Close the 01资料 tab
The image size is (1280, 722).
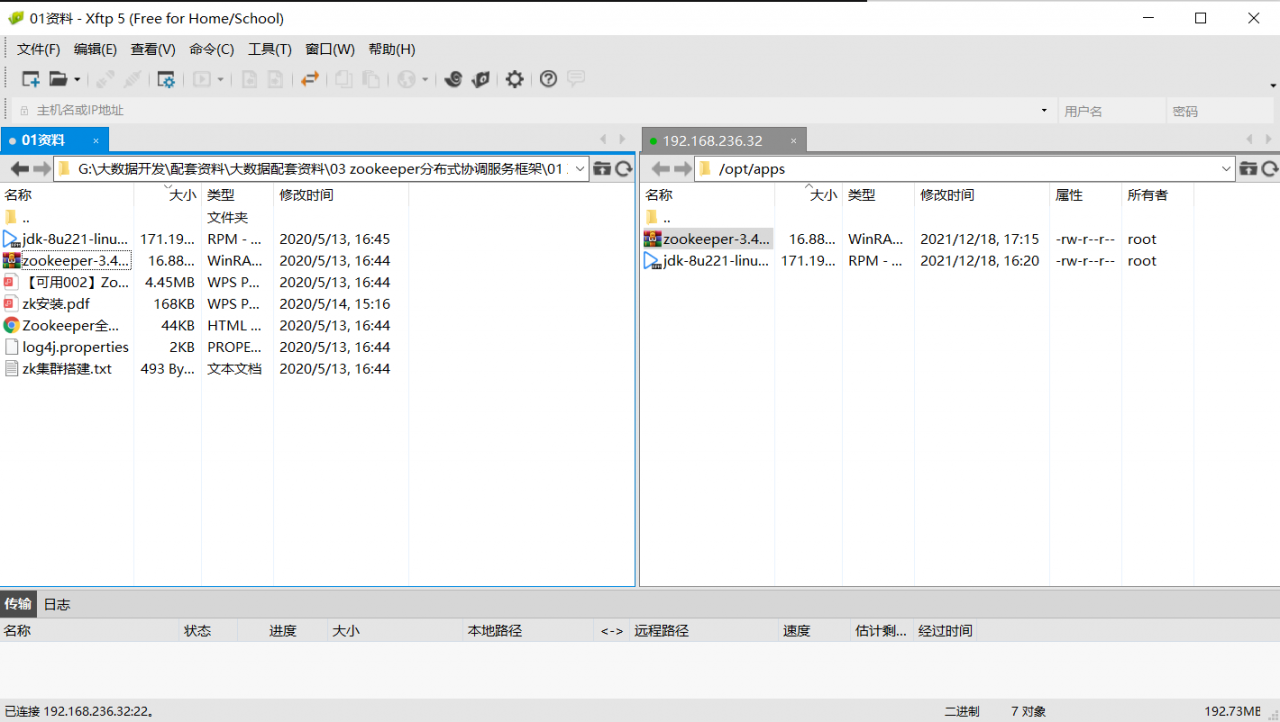coord(96,141)
